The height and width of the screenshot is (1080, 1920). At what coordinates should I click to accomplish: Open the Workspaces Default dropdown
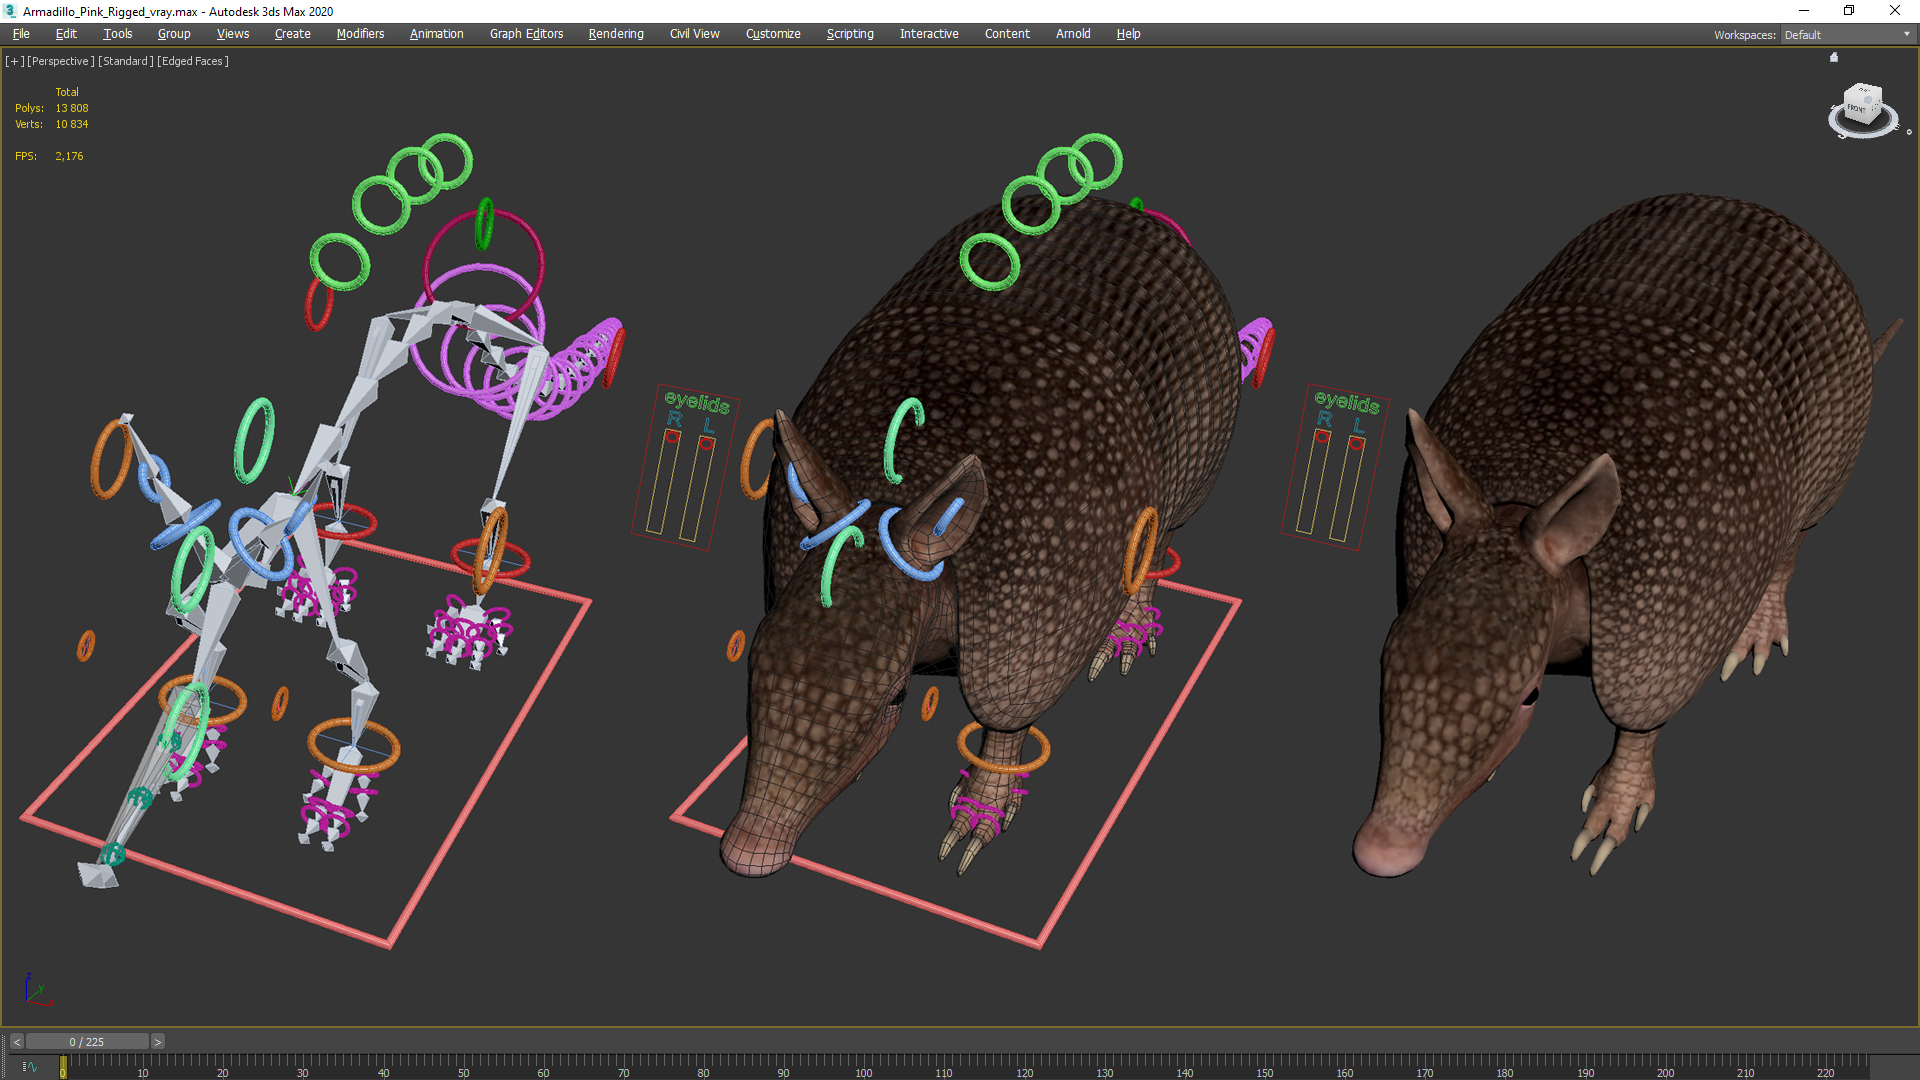pyautogui.click(x=1846, y=35)
